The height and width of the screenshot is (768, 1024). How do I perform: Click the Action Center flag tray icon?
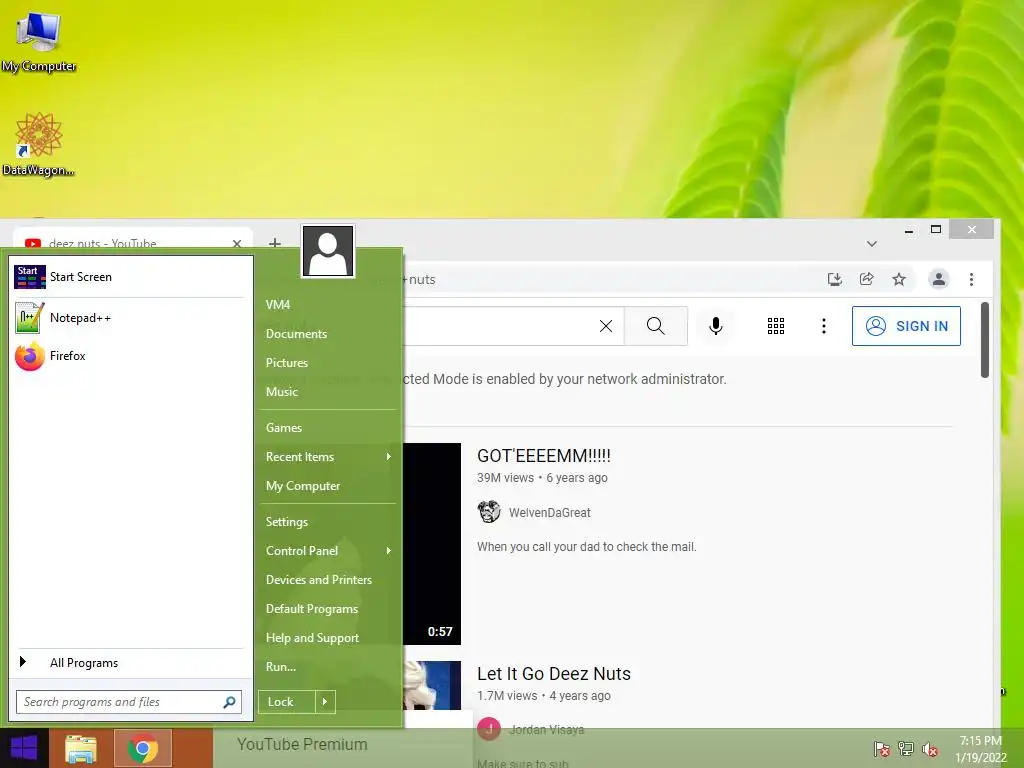882,749
